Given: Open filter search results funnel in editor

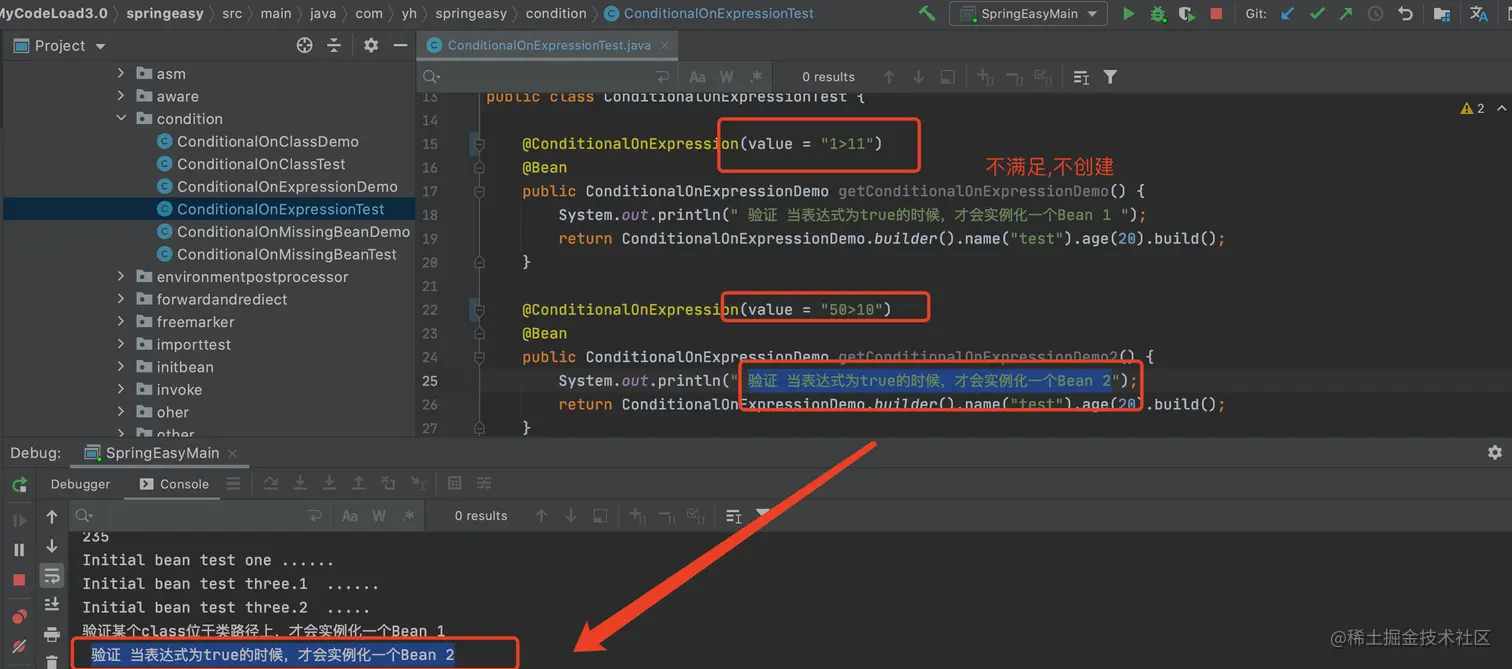Looking at the screenshot, I should coord(1110,77).
